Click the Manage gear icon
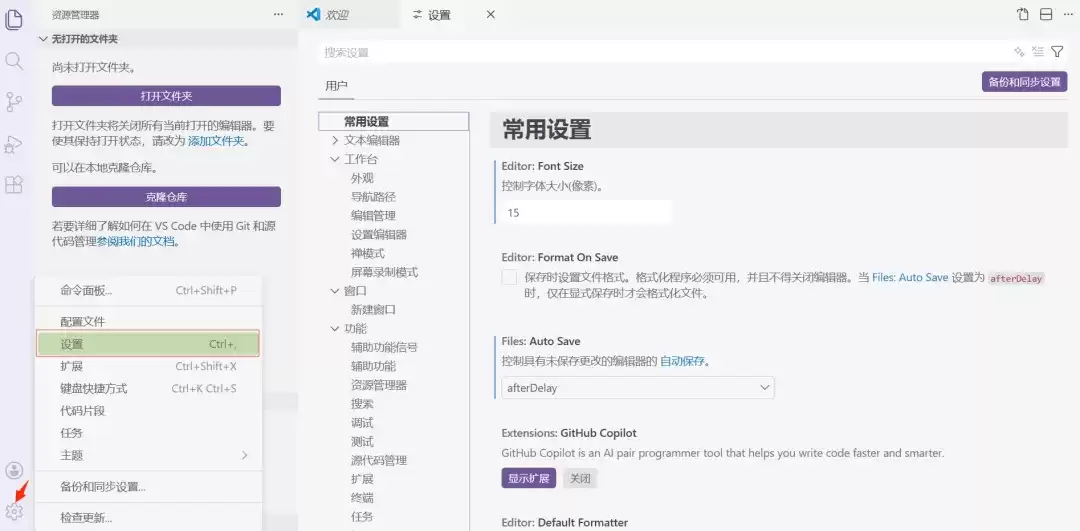The width and height of the screenshot is (1080, 531). tap(14, 512)
